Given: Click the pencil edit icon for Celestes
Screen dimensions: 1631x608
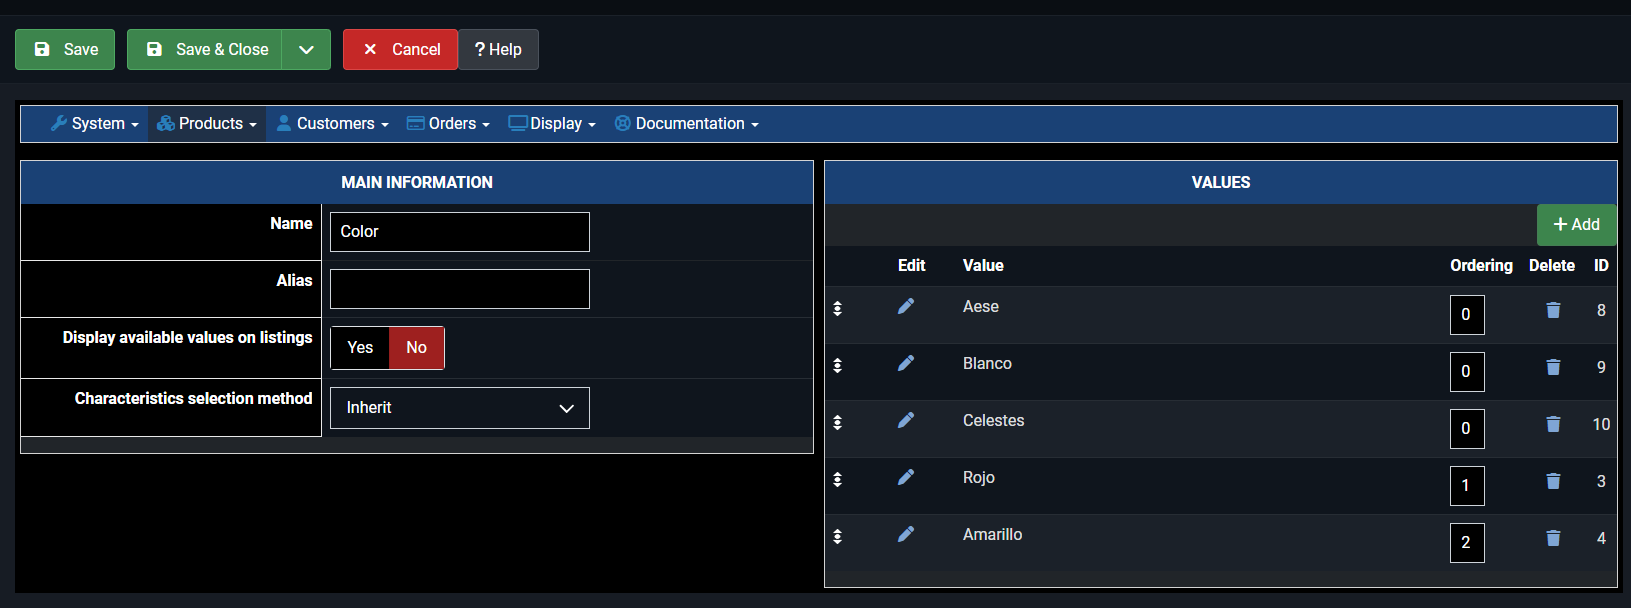Looking at the screenshot, I should [x=906, y=421].
